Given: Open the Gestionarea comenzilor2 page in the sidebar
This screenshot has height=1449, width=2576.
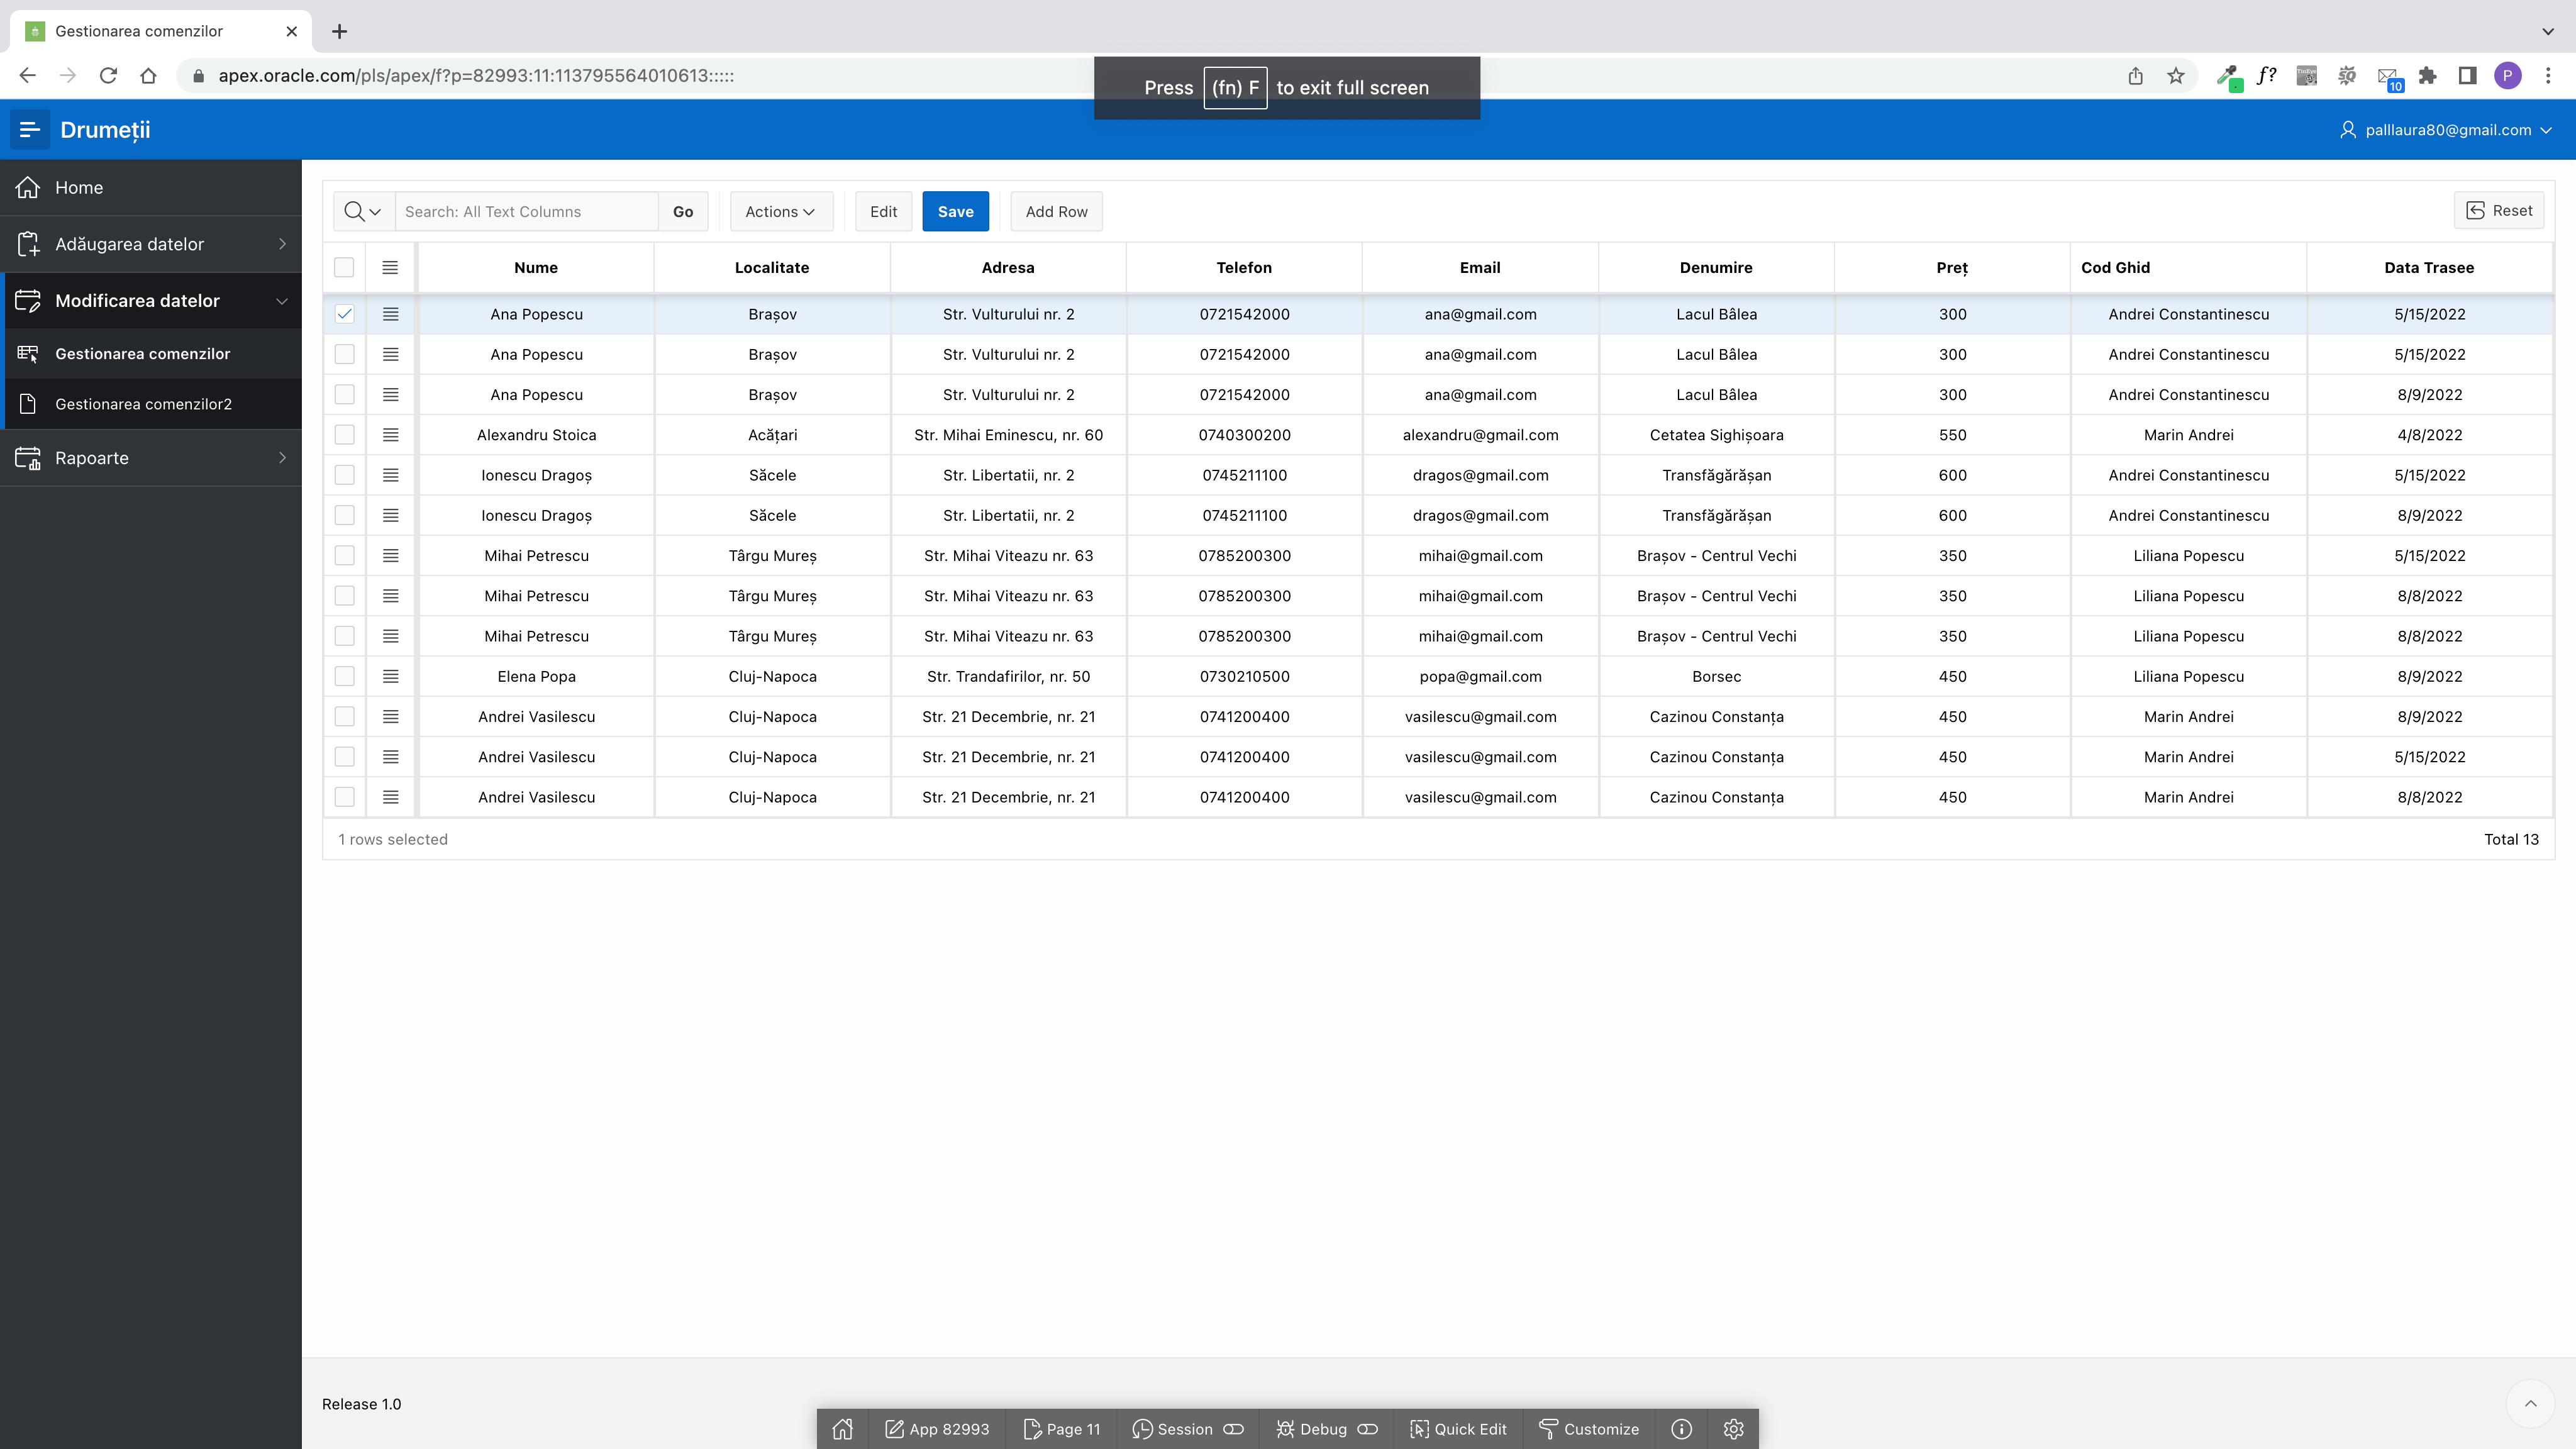Looking at the screenshot, I should [143, 403].
